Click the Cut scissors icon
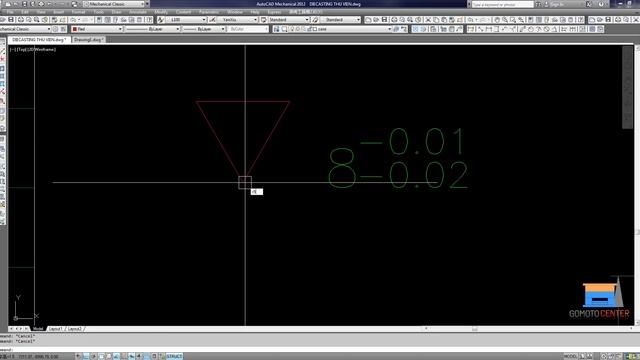The width and height of the screenshot is (640, 360). tap(428, 20)
